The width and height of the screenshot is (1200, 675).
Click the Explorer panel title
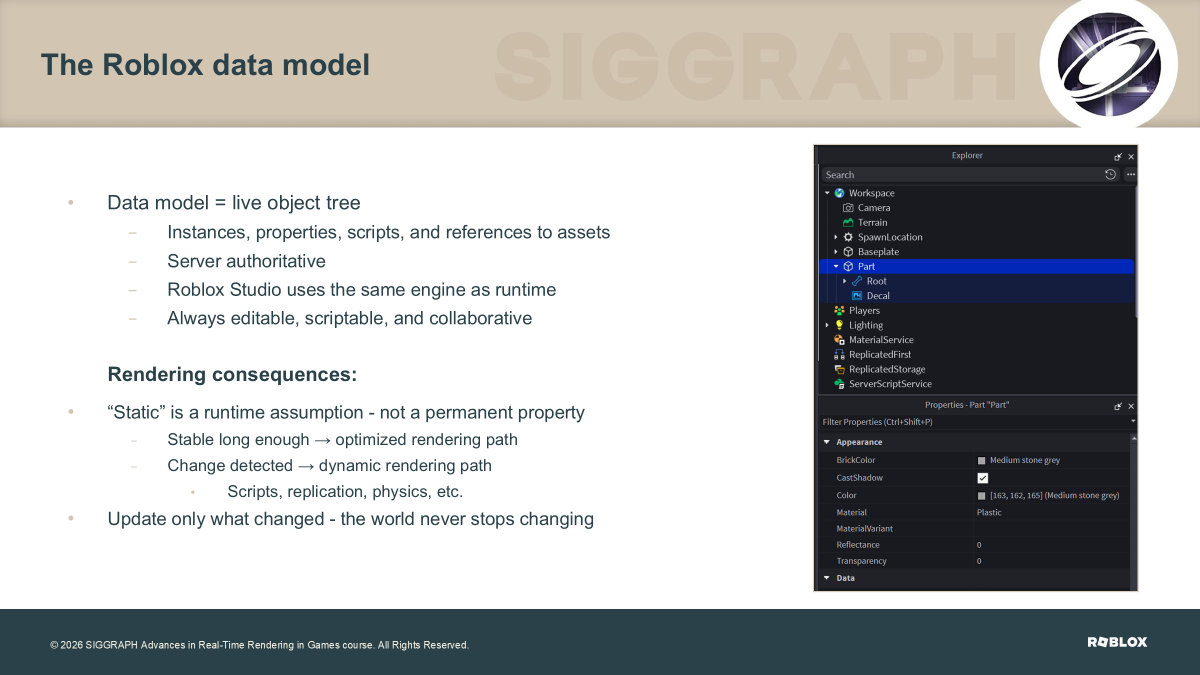click(x=967, y=156)
